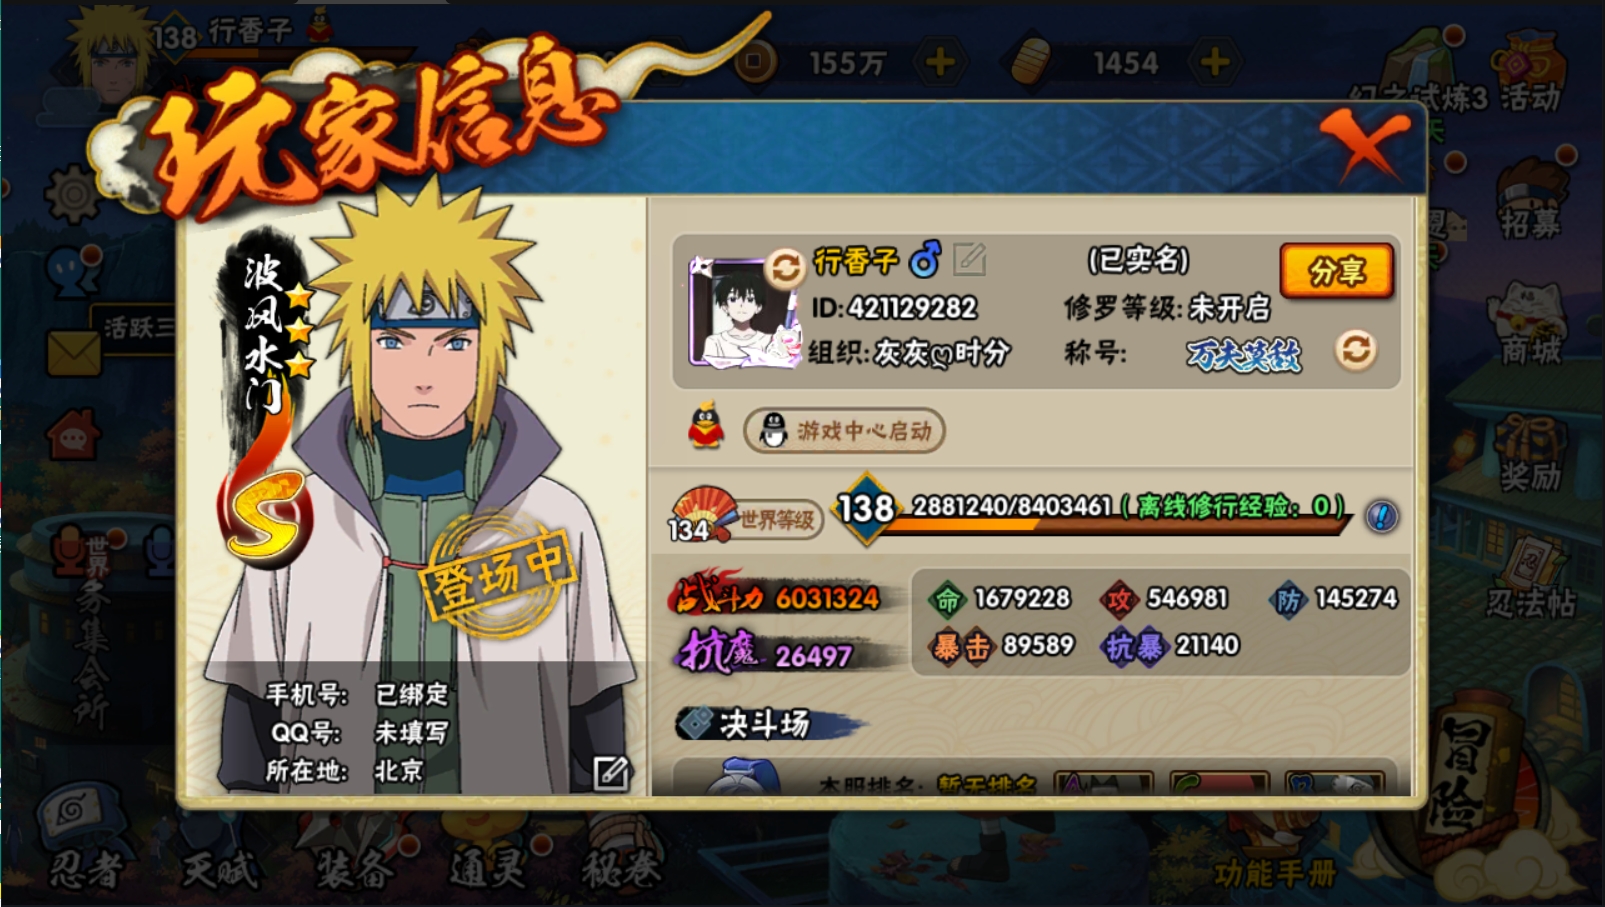Screen dimensions: 1605x907
Task: Open the mail envelope icon
Action: point(73,353)
